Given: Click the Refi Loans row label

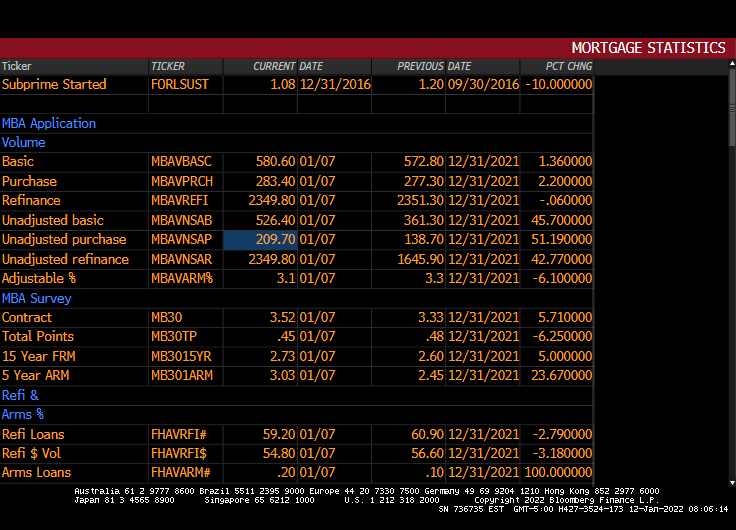Looking at the screenshot, I should click(x=33, y=434).
